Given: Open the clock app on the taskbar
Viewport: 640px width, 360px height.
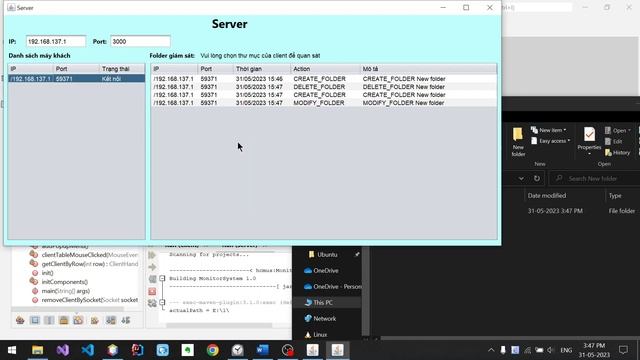Looking at the screenshot, I should [x=238, y=350].
